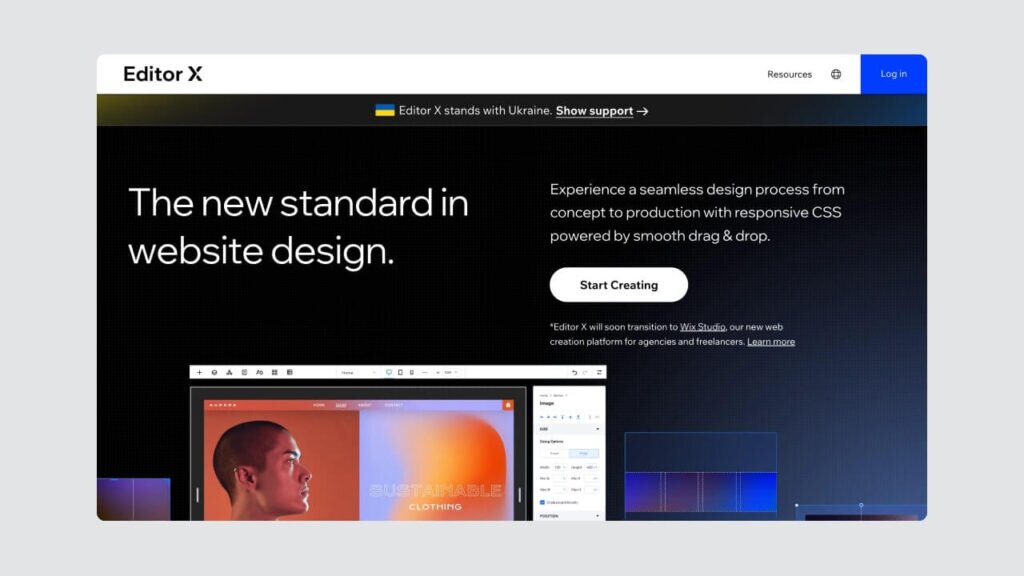
Task: Click the Log in button
Action: tap(893, 74)
